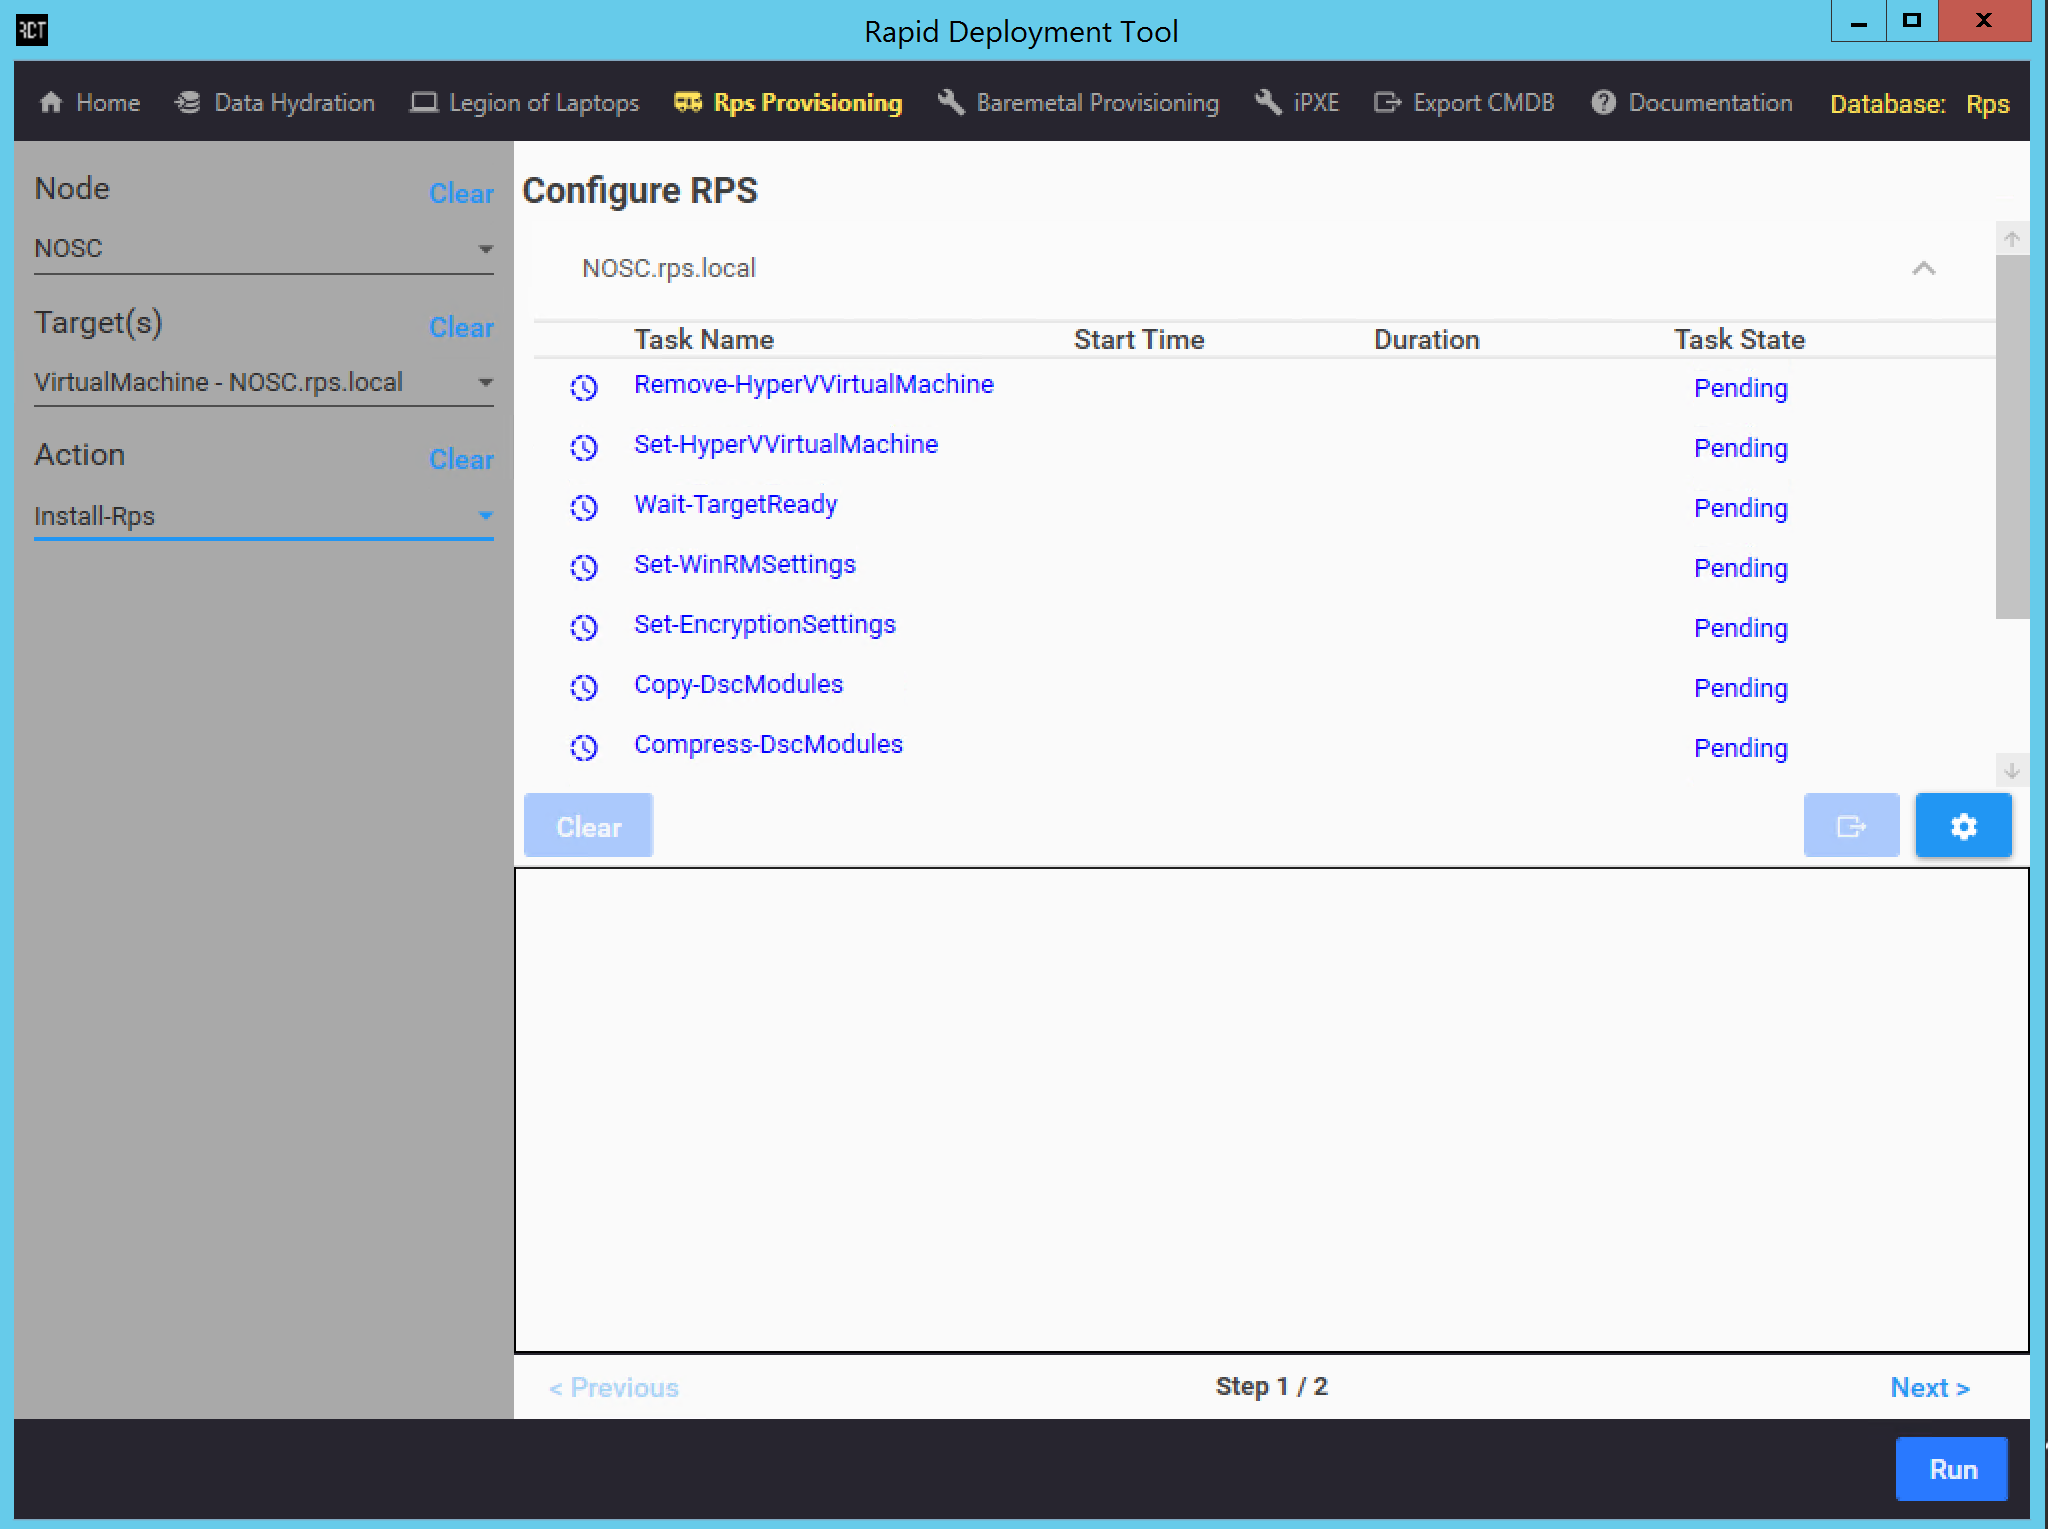The height and width of the screenshot is (1529, 2048).
Task: Click pending clock icon for Copy-DscModules
Action: 584,688
